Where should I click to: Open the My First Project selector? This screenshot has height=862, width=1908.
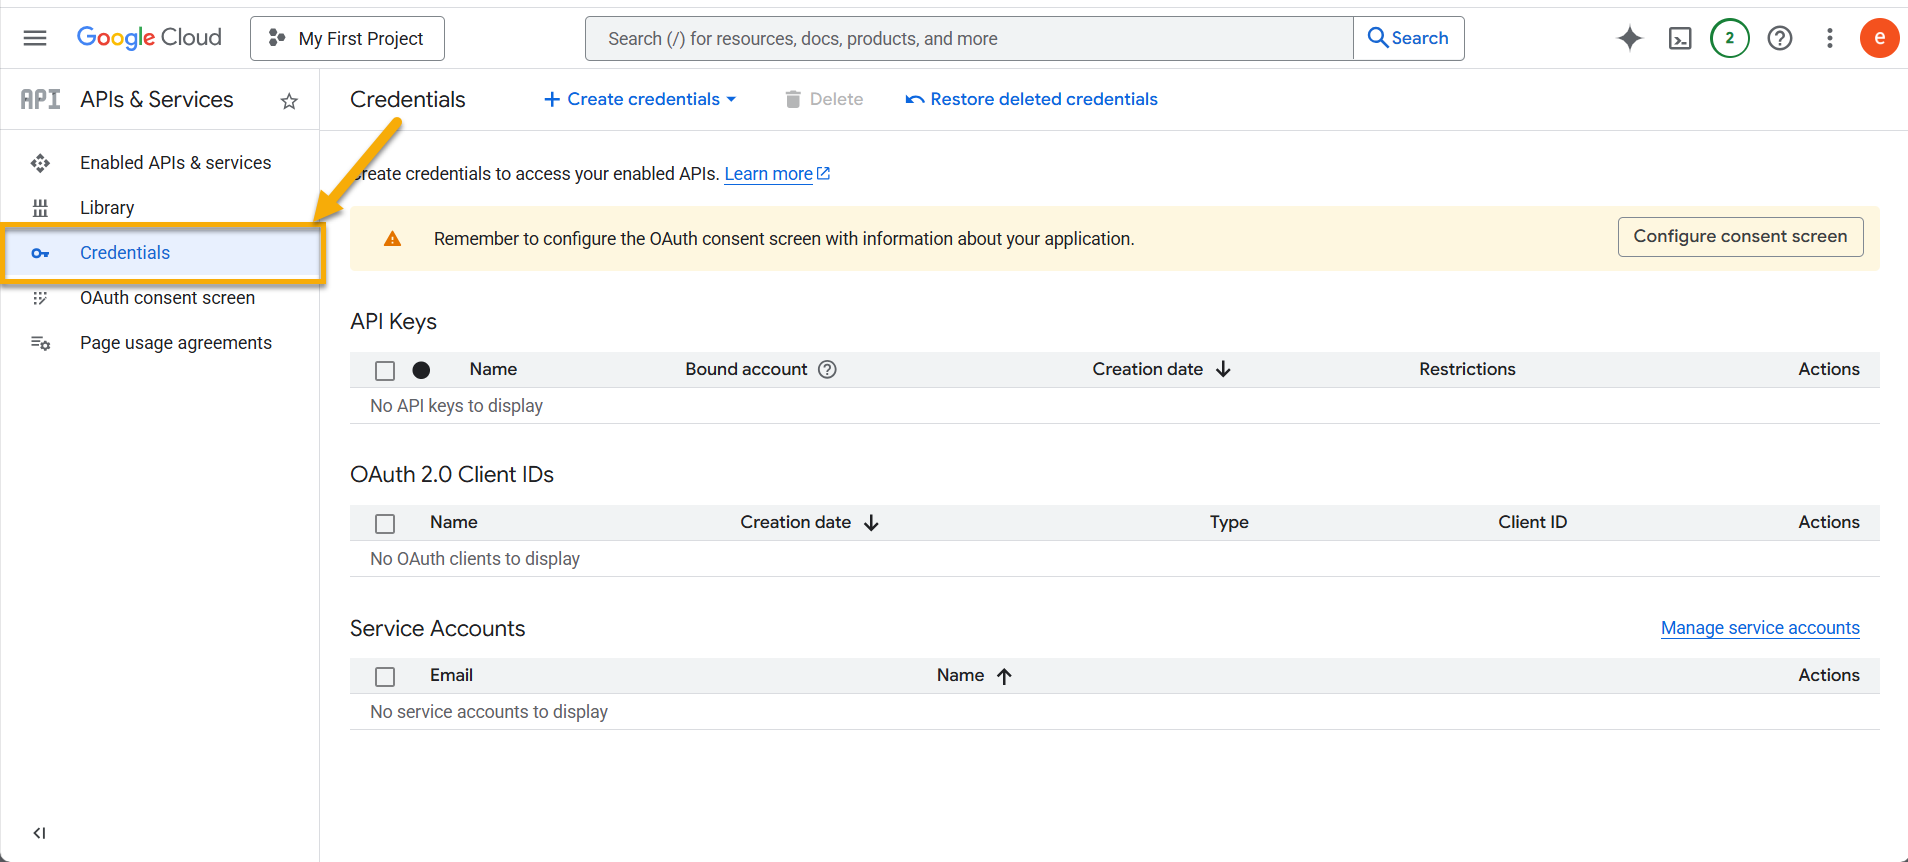pos(347,38)
